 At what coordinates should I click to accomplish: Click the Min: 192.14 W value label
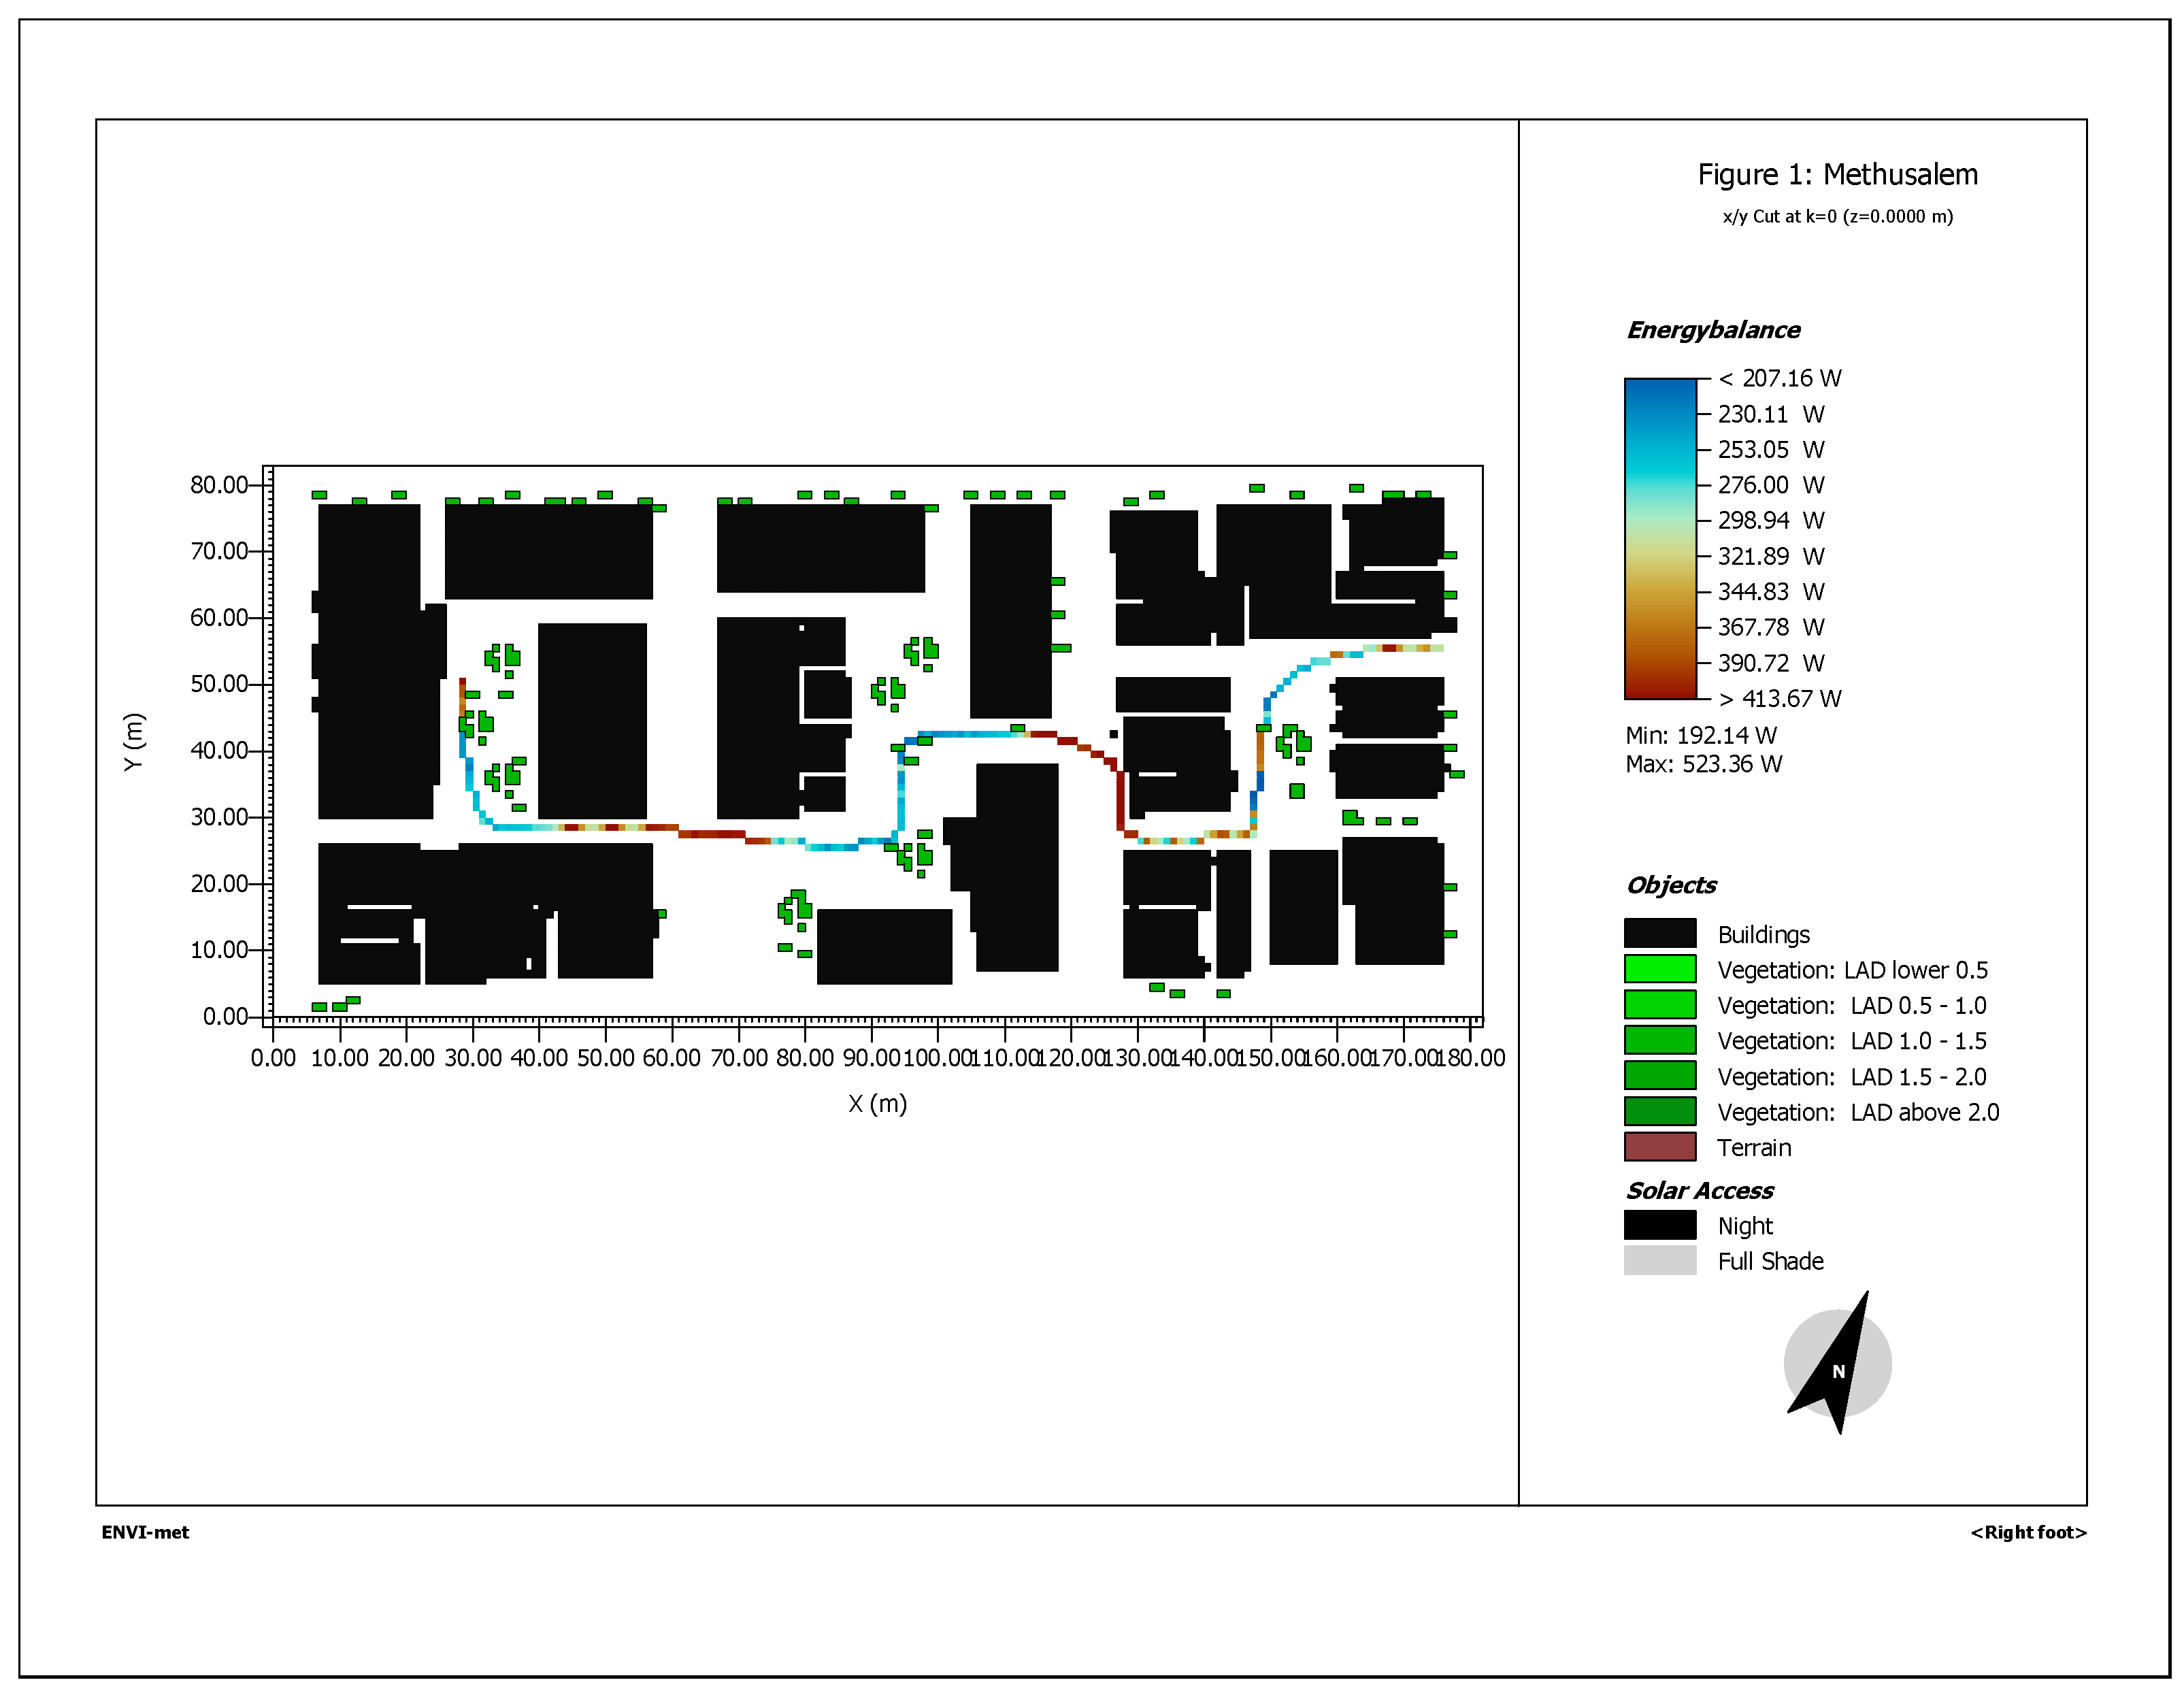[1700, 735]
